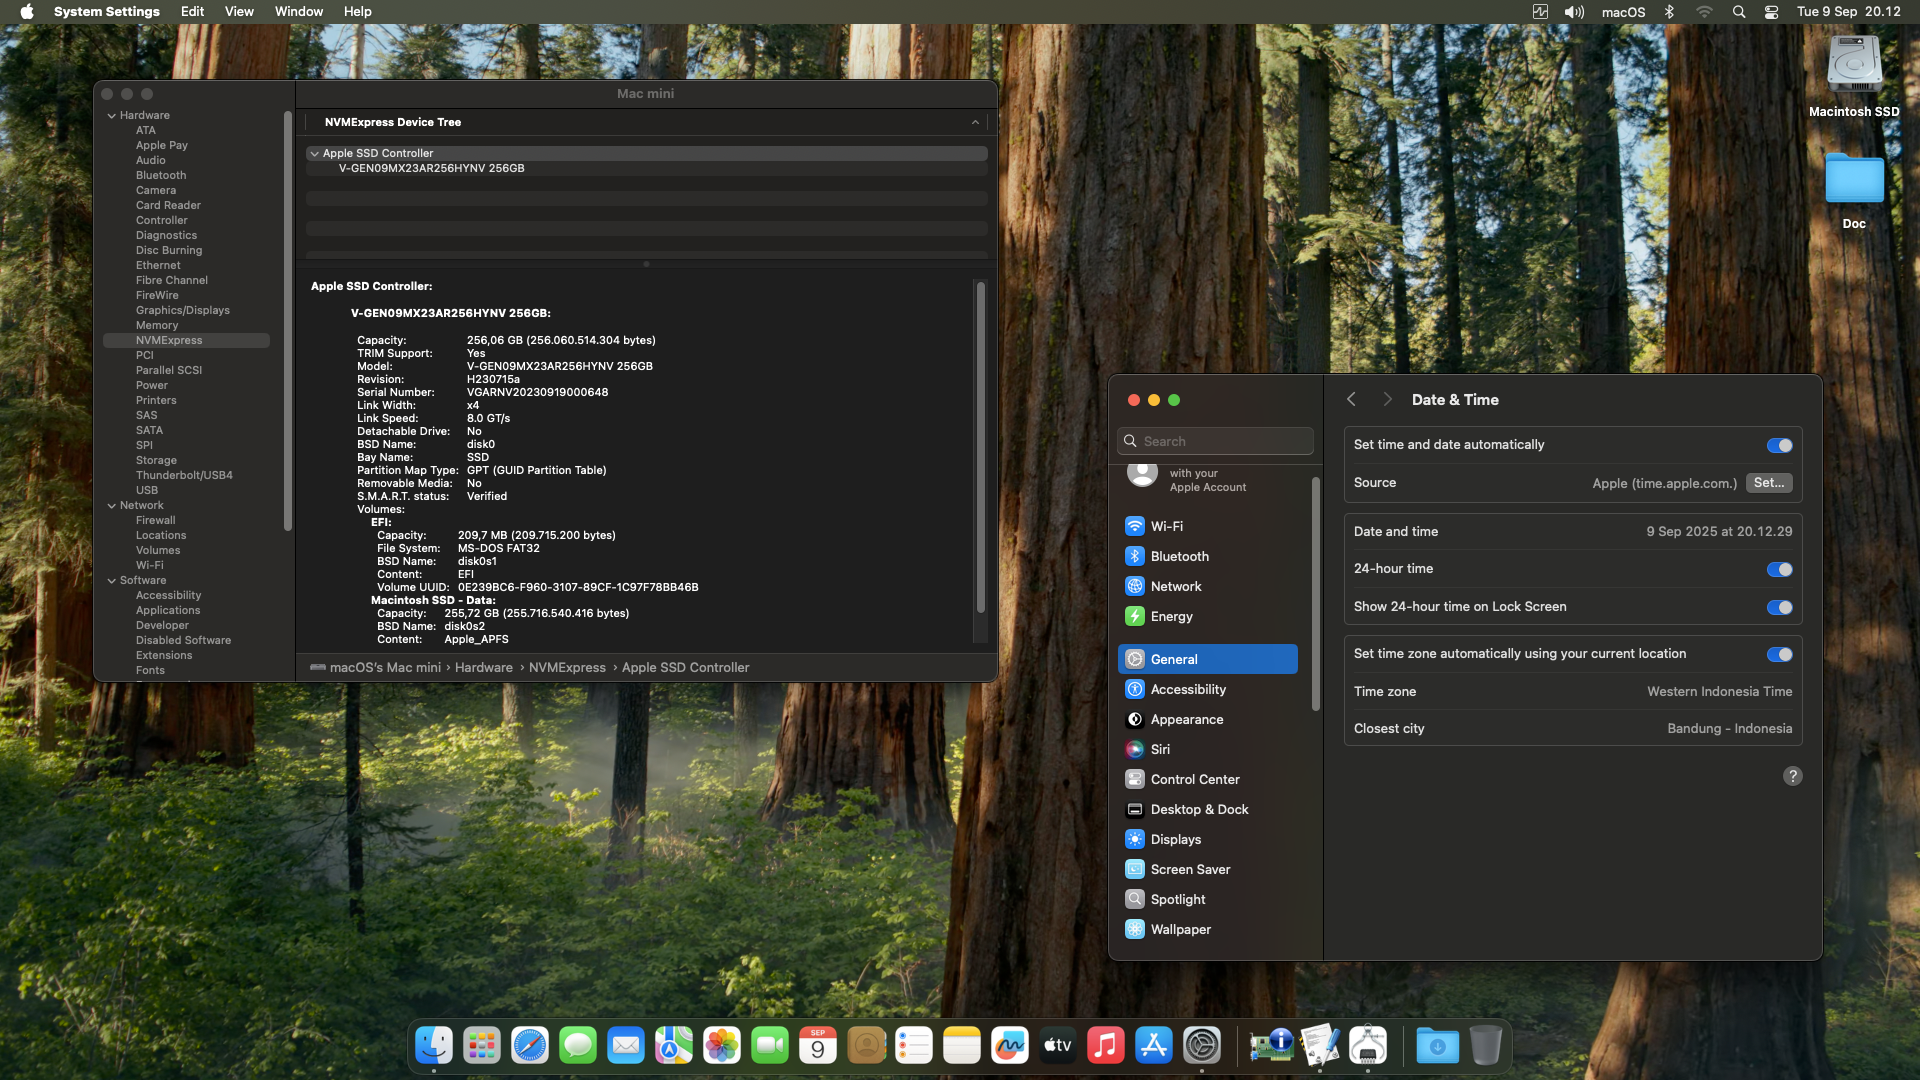Click the volume icon in menu bar
1920x1080 pixels.
1574,12
